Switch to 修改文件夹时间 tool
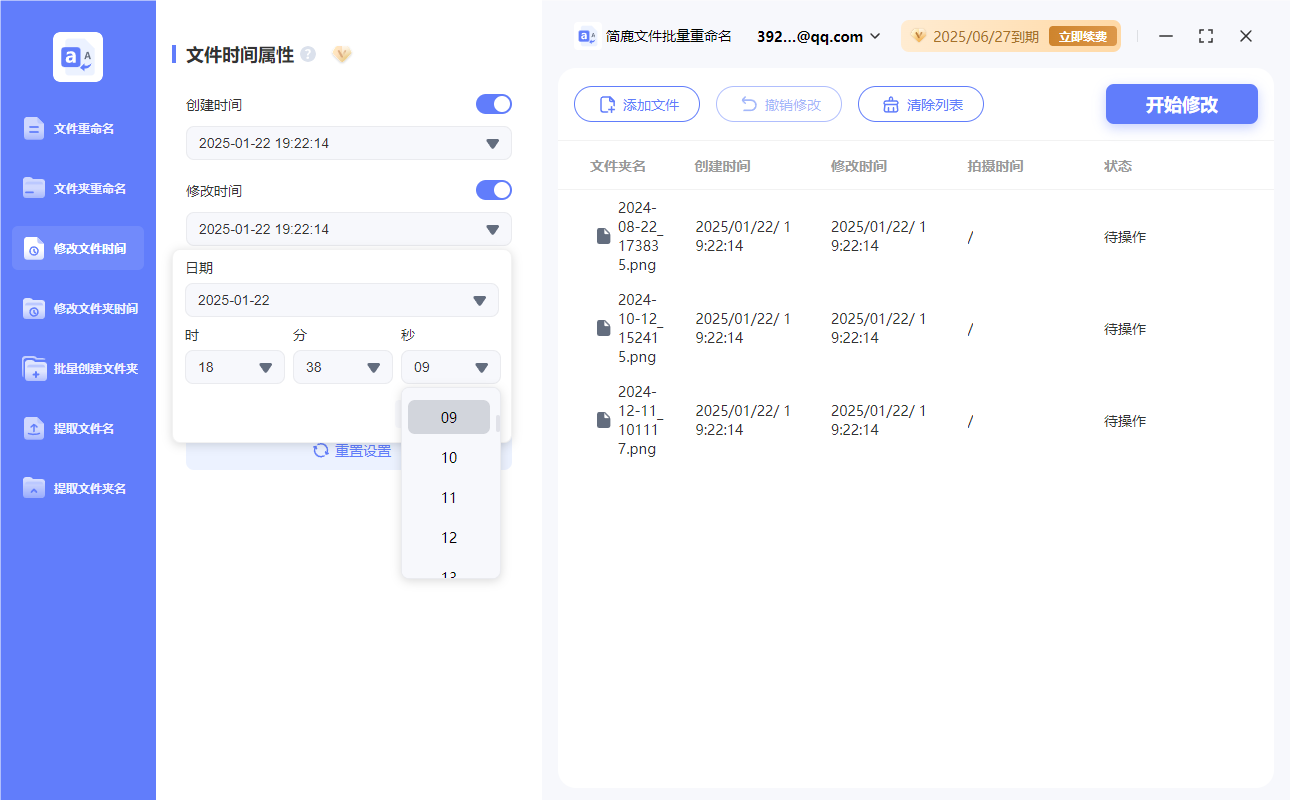The width and height of the screenshot is (1290, 800). [x=77, y=308]
